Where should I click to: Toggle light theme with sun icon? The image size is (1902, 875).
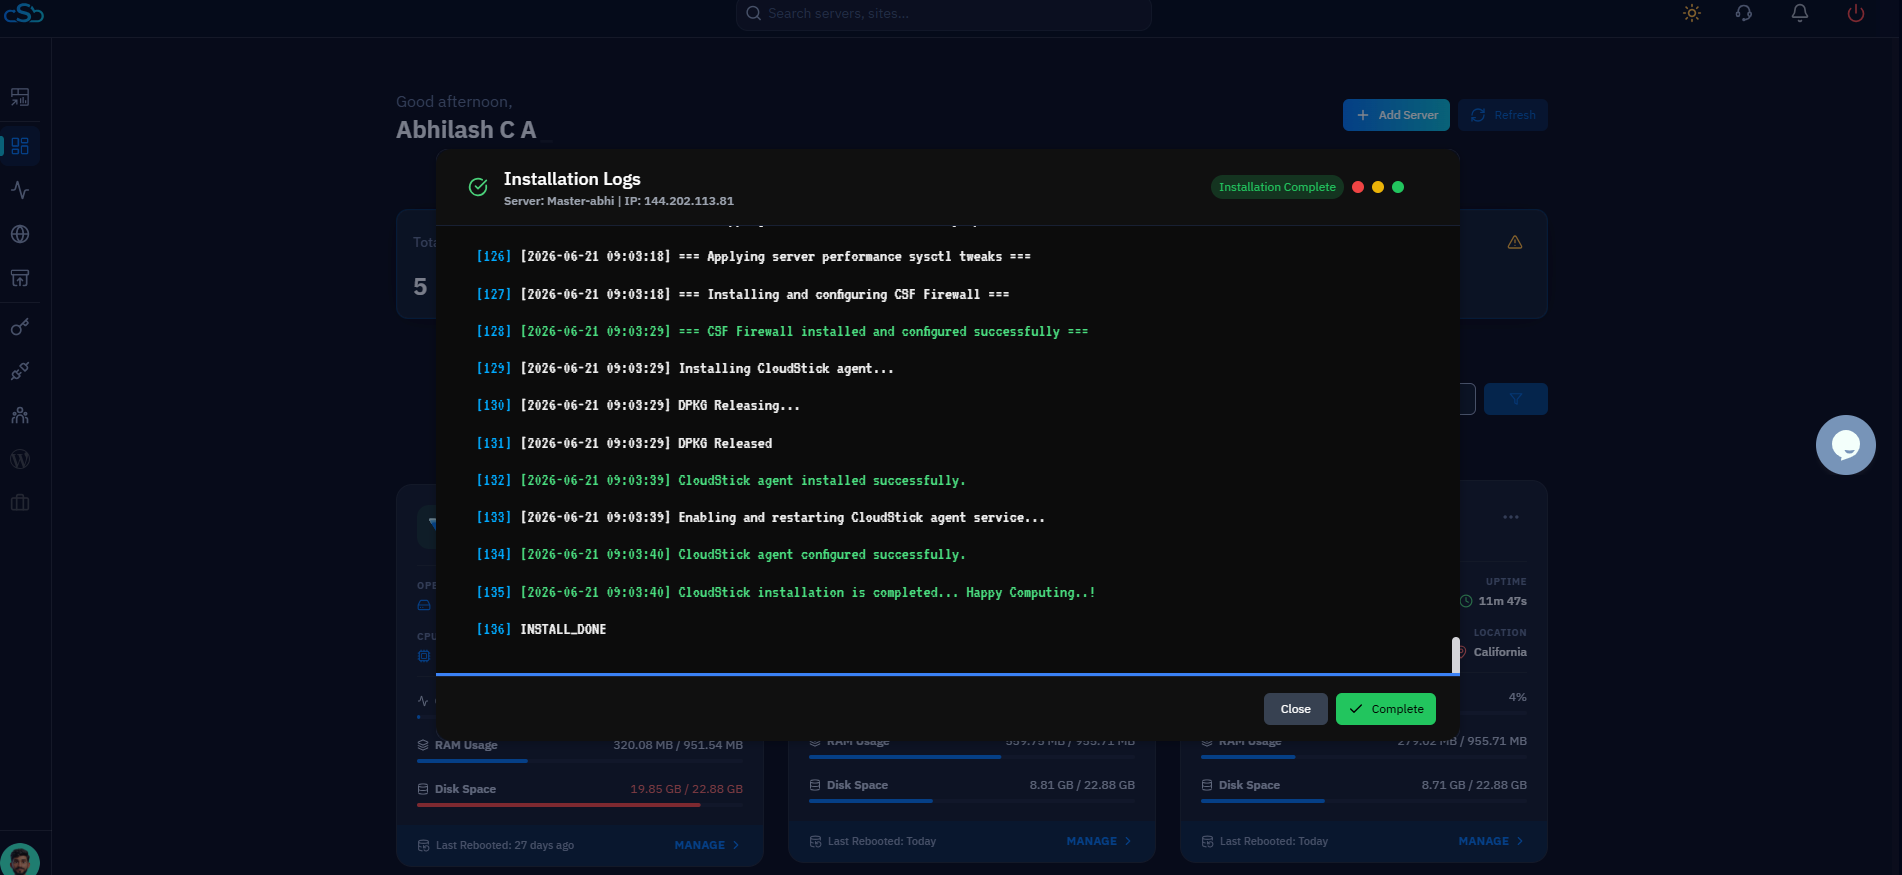1692,13
